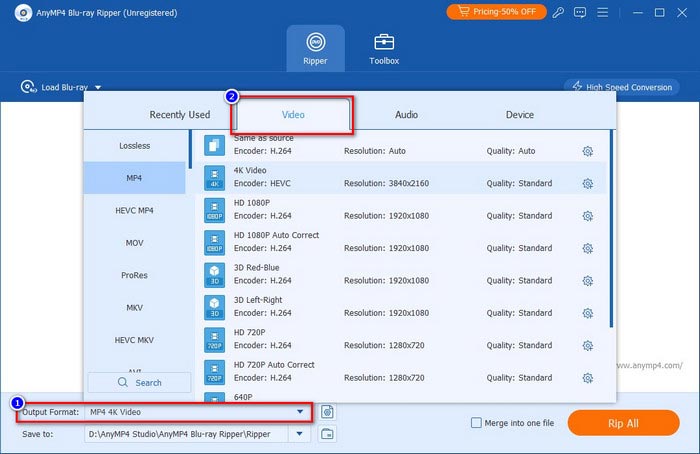Select HEVC MKV format category
Screen dimensions: 700x454
[x=134, y=340]
